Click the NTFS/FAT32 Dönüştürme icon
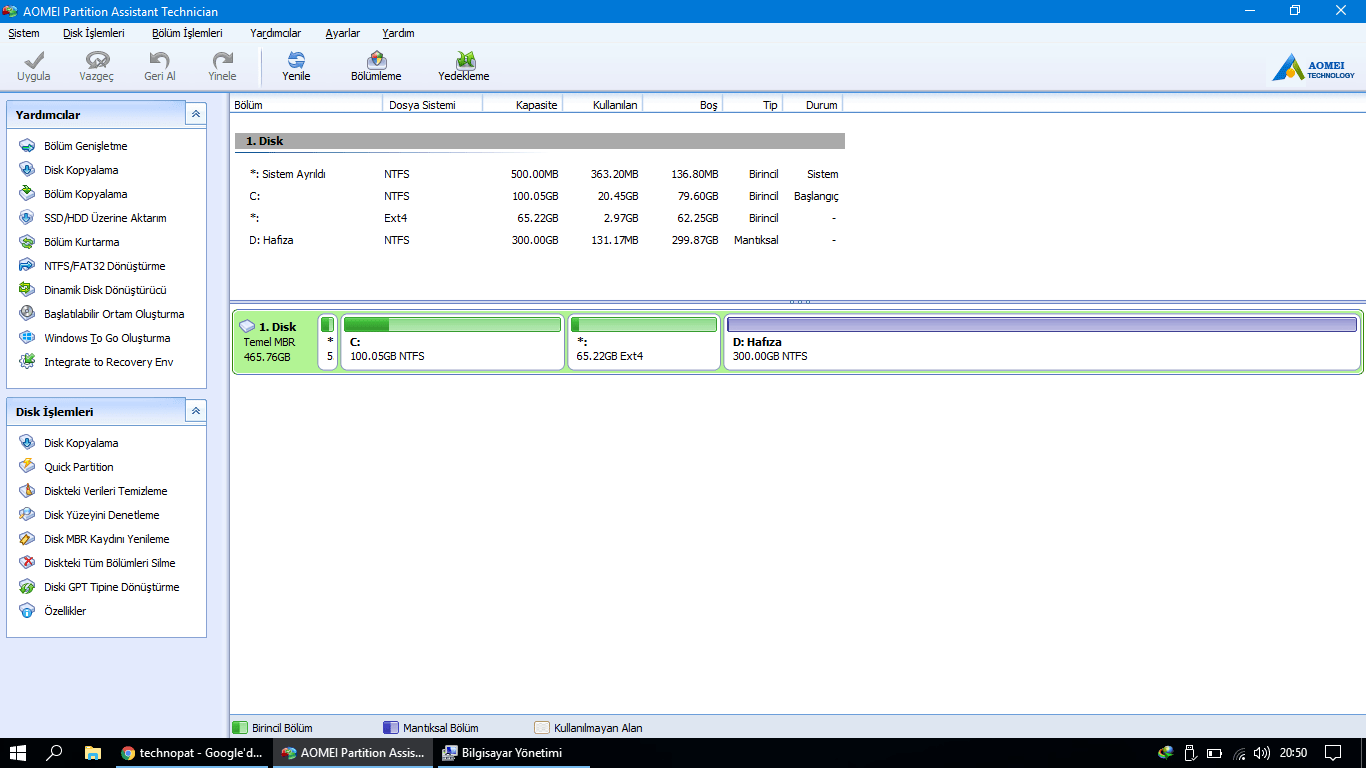This screenshot has height=768, width=1366. [27, 266]
